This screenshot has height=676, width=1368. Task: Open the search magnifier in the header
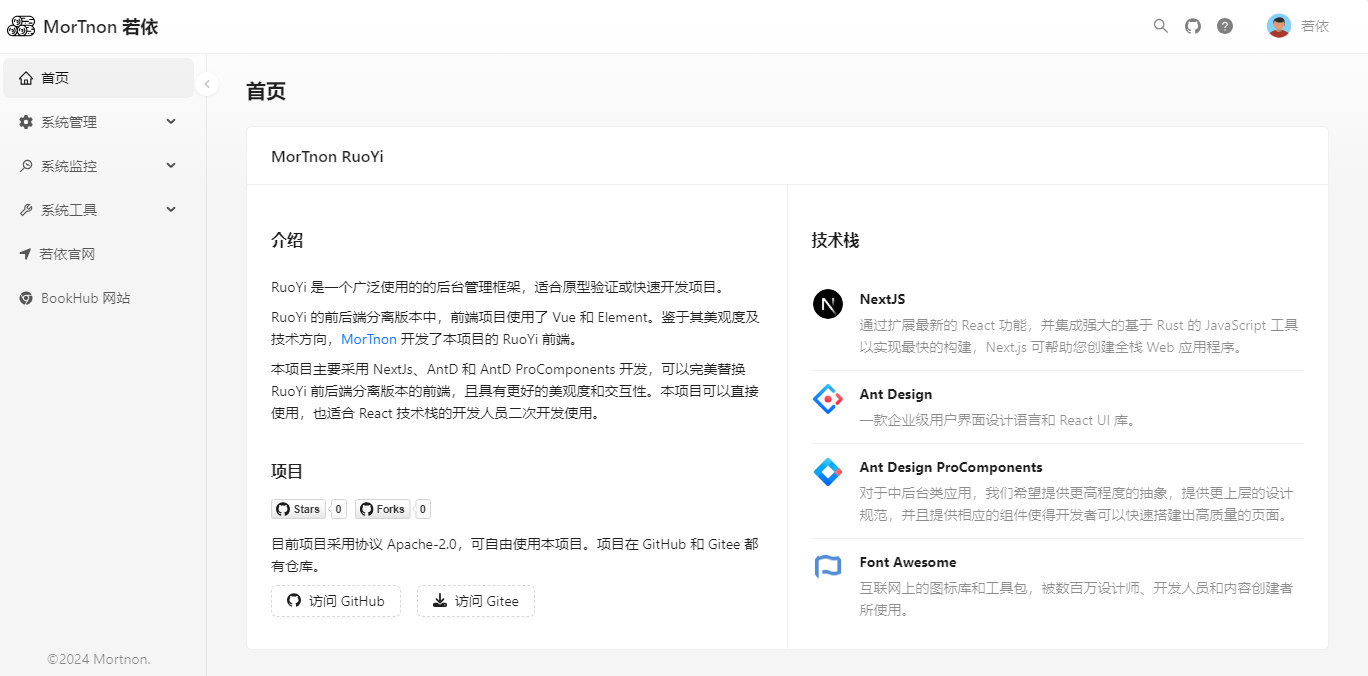(1160, 26)
